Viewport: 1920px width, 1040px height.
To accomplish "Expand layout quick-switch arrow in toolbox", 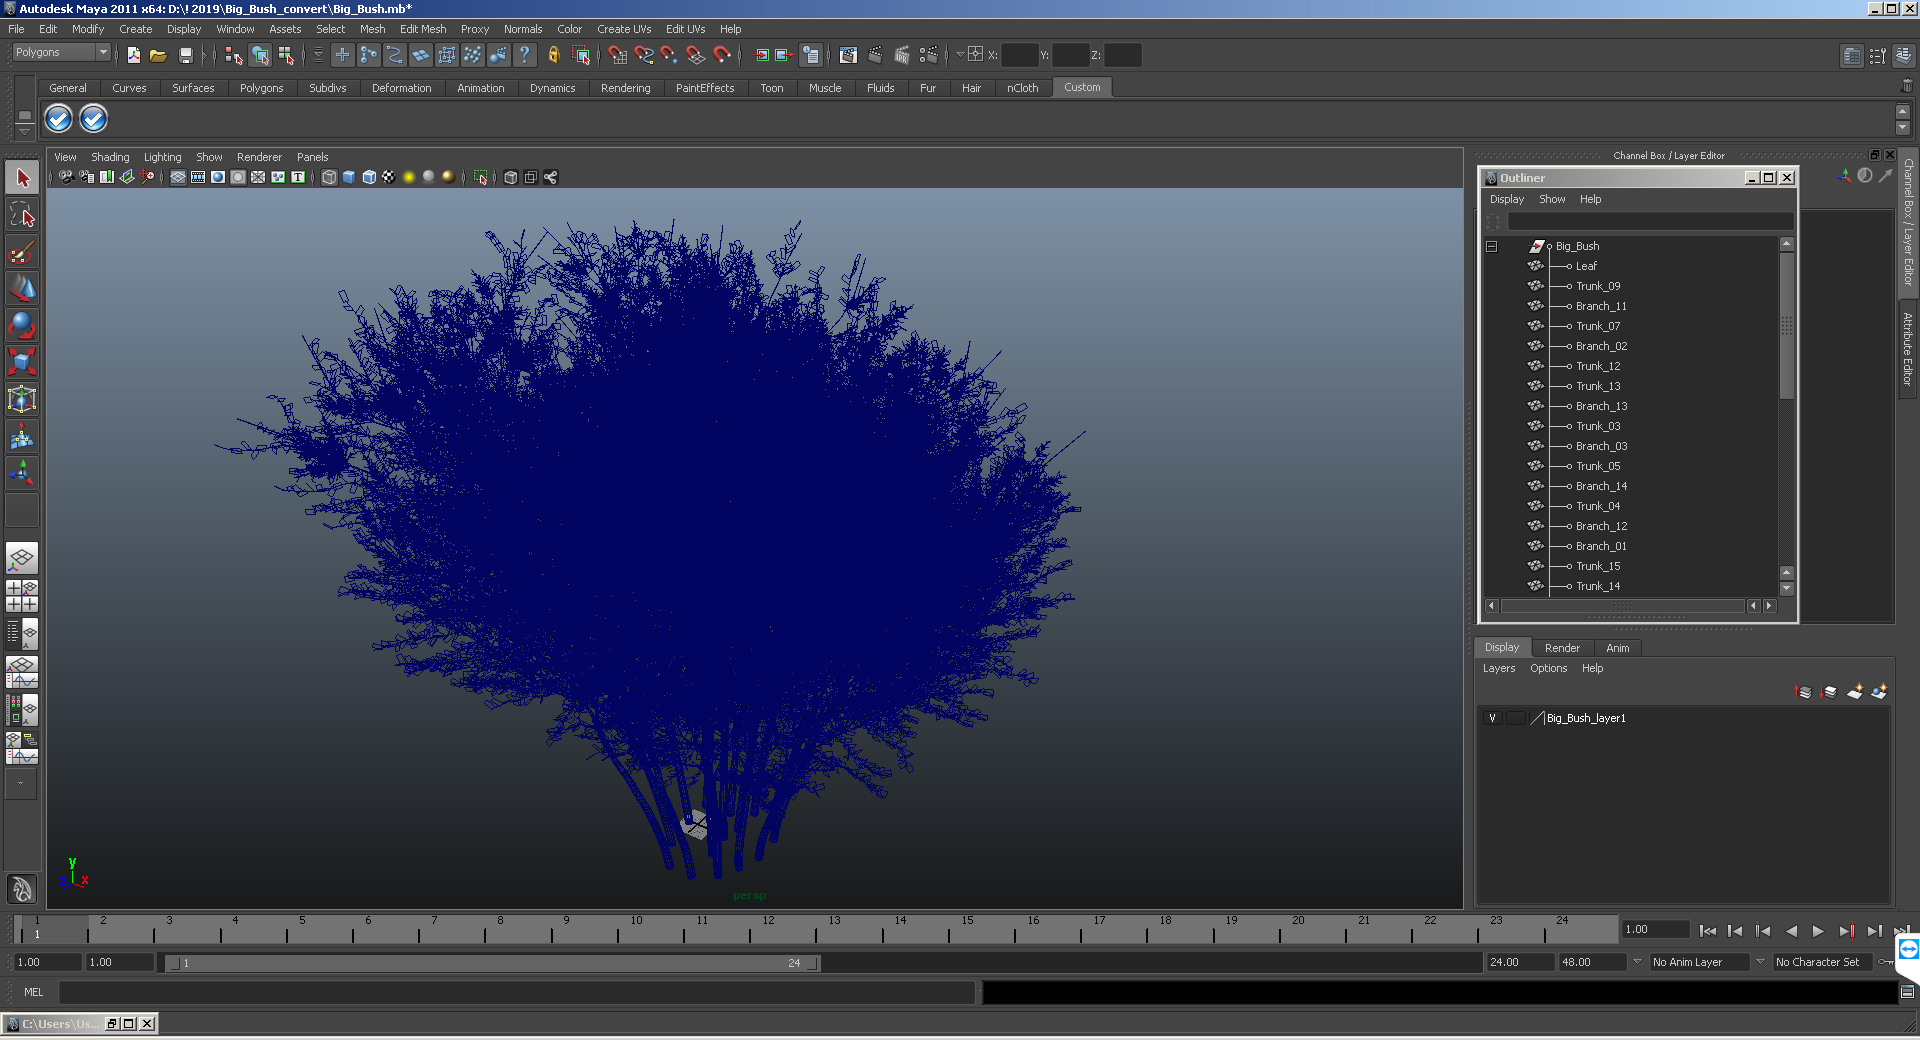I will (x=20, y=784).
